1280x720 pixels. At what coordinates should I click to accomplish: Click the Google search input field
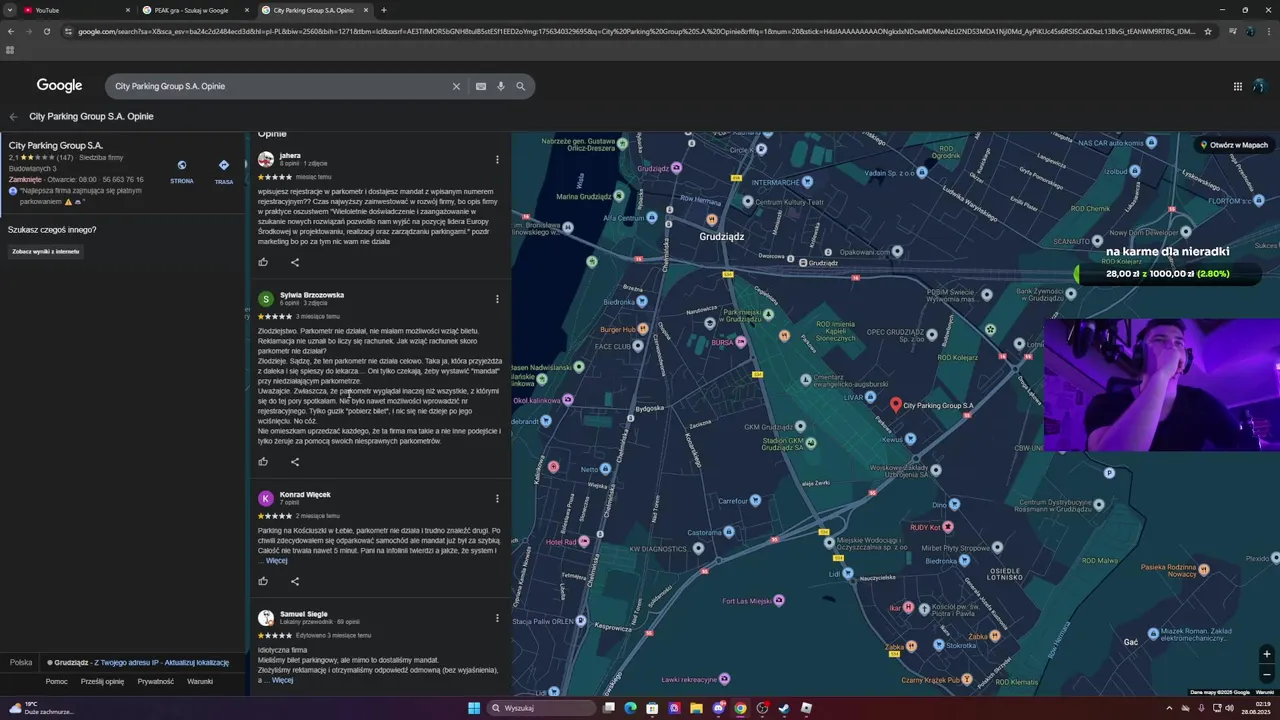280,86
